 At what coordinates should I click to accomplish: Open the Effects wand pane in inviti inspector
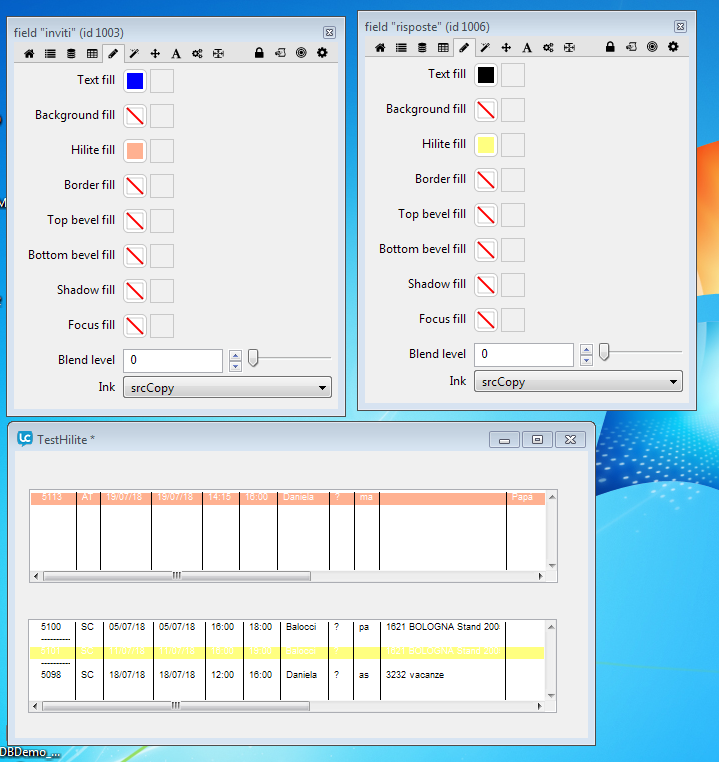(134, 53)
